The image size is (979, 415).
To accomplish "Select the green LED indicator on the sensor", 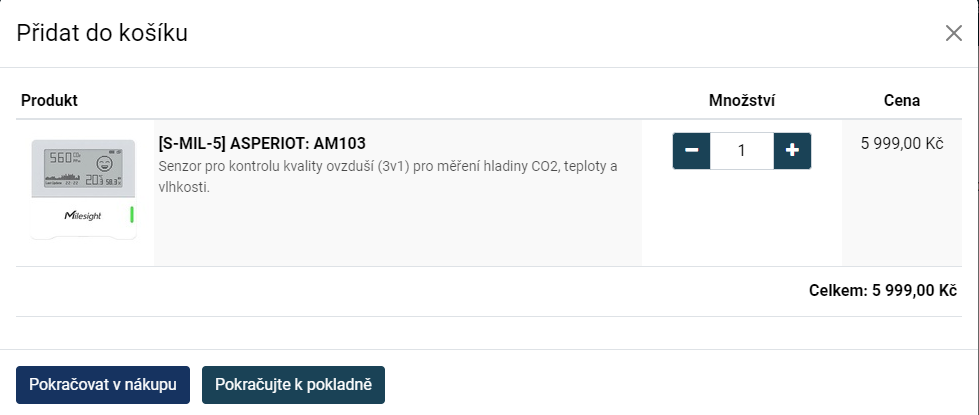I will coord(132,215).
